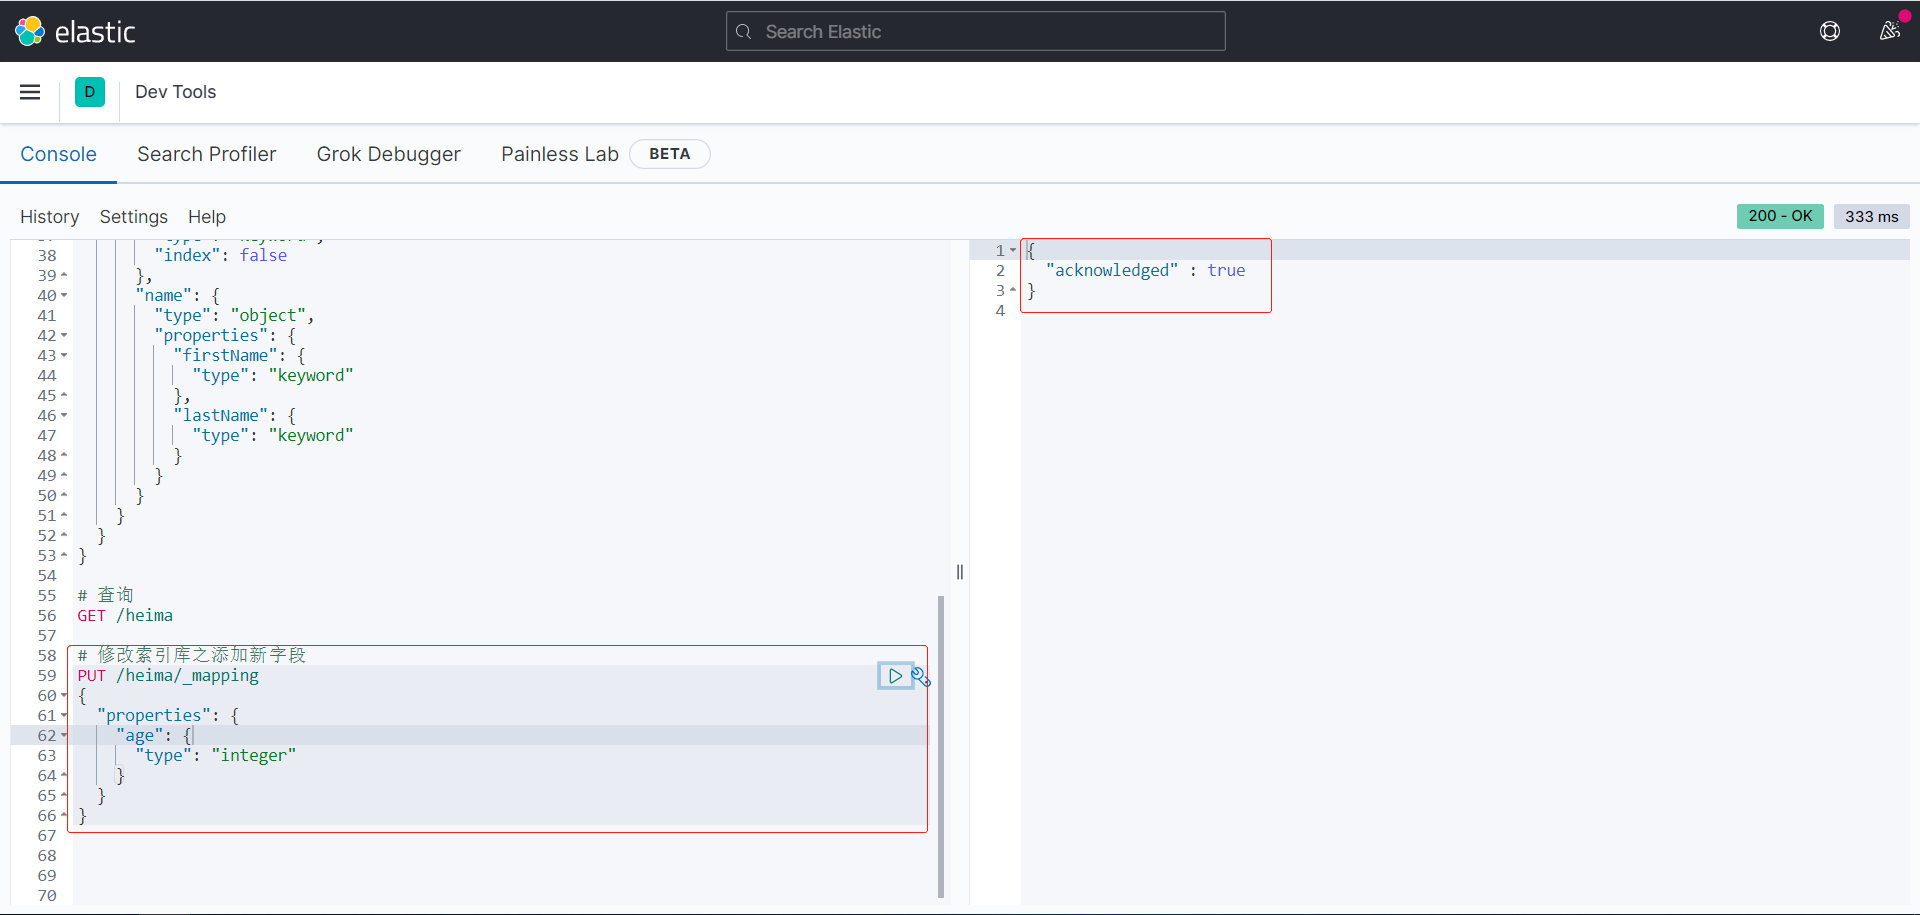Collapse the fold at line 60
Image resolution: width=1920 pixels, height=915 pixels.
point(64,695)
